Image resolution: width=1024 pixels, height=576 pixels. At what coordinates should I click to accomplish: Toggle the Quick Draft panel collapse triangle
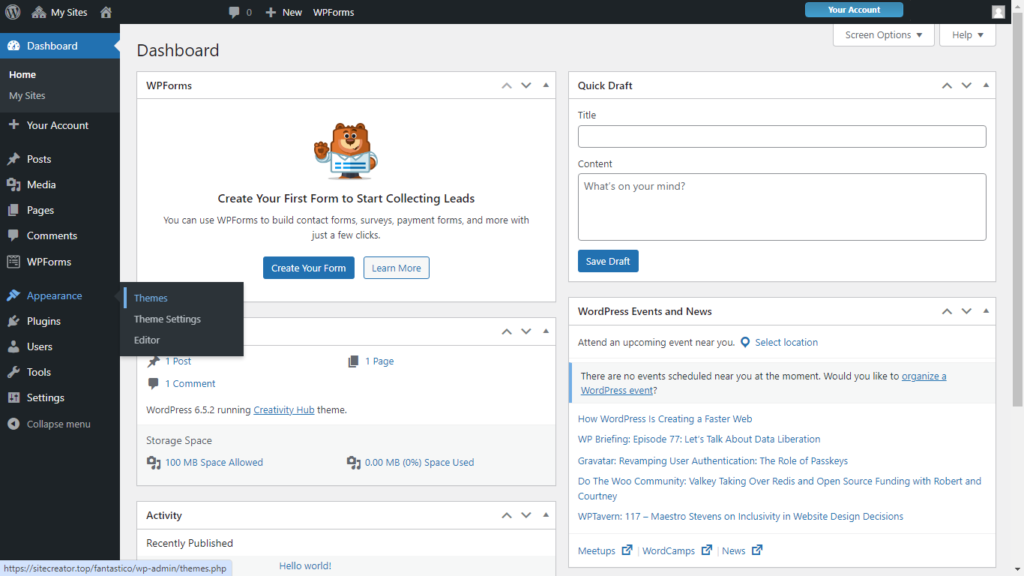(985, 85)
